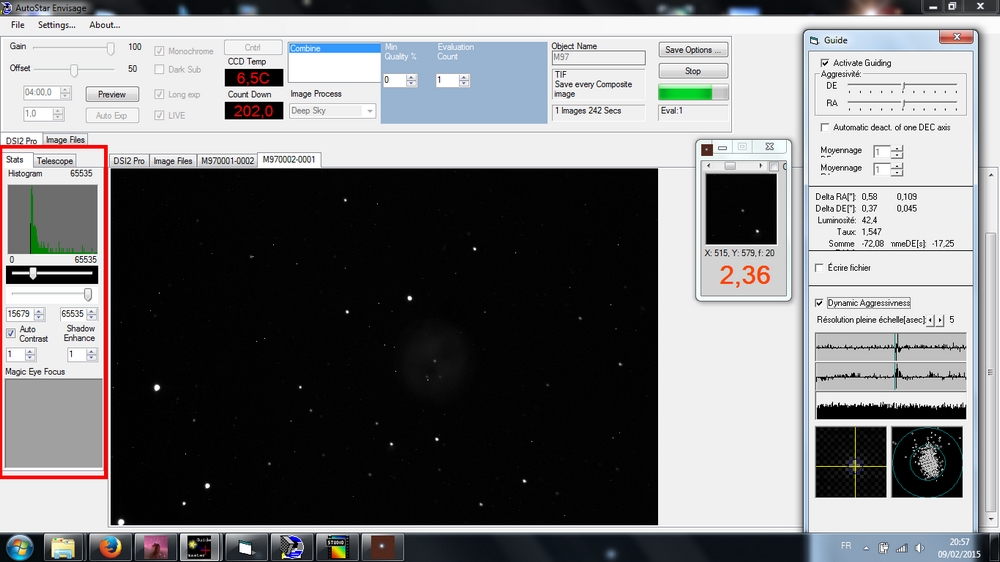
Task: Open the guide star taskbar icon
Action: [x=382, y=547]
